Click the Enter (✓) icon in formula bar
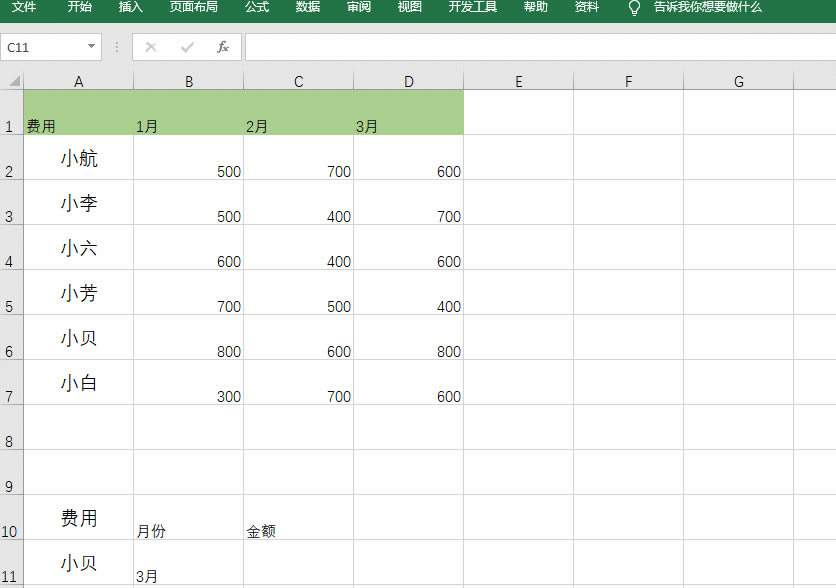 [x=187, y=46]
